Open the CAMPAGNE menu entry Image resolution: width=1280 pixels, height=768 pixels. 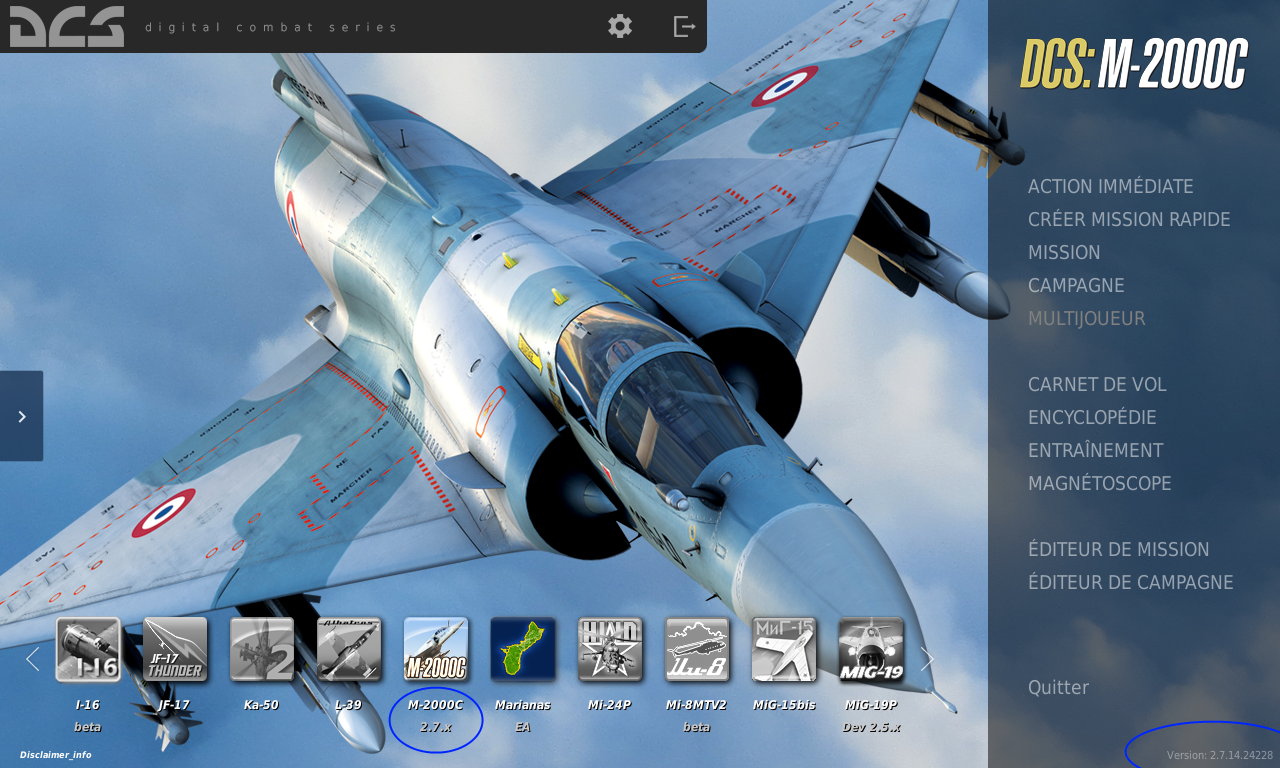[x=1076, y=286]
